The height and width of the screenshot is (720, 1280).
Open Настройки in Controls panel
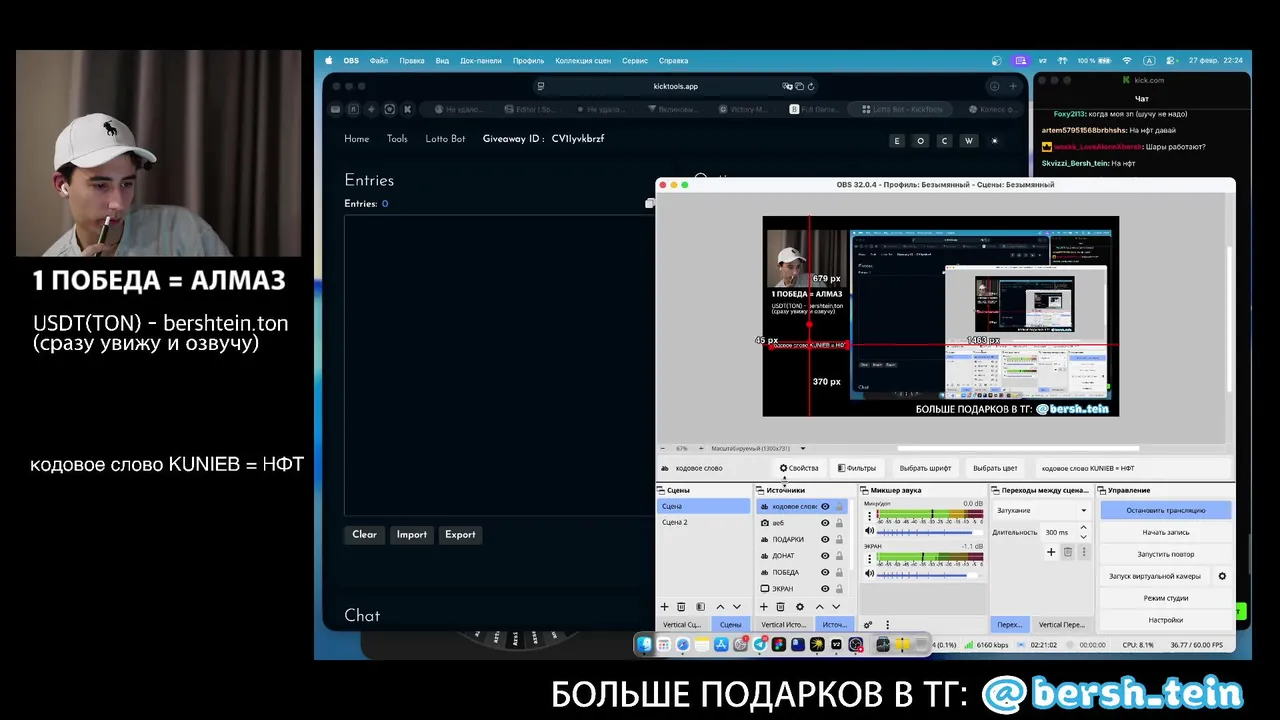[x=1166, y=620]
